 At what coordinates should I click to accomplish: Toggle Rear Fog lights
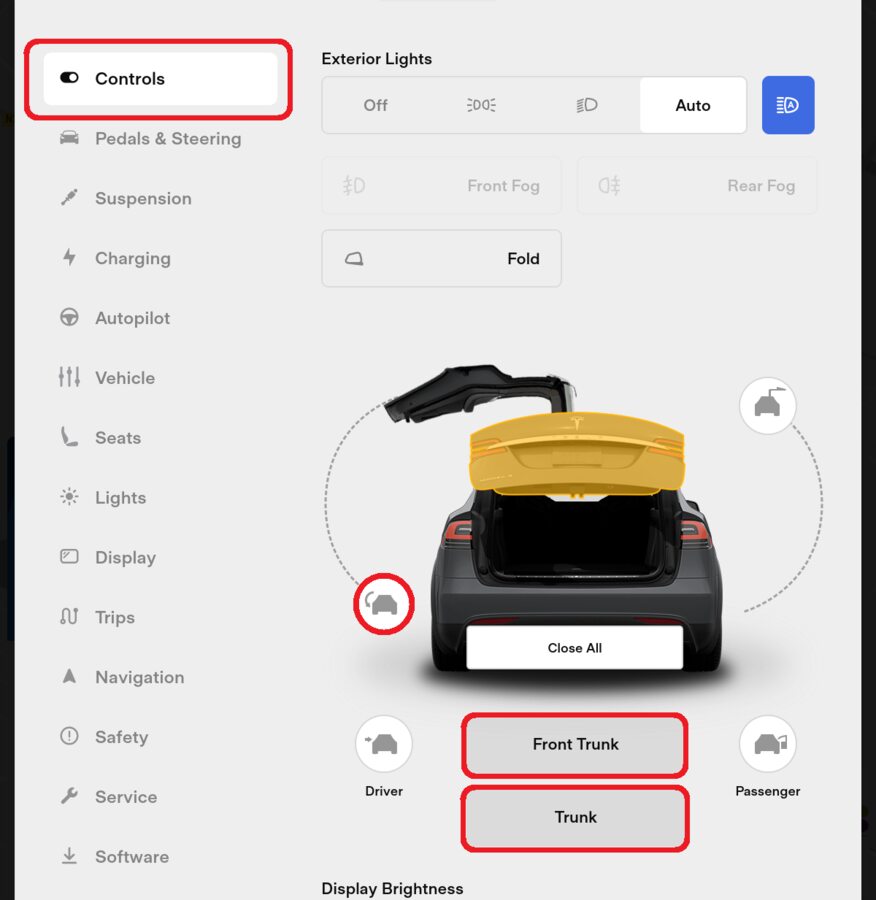click(697, 185)
